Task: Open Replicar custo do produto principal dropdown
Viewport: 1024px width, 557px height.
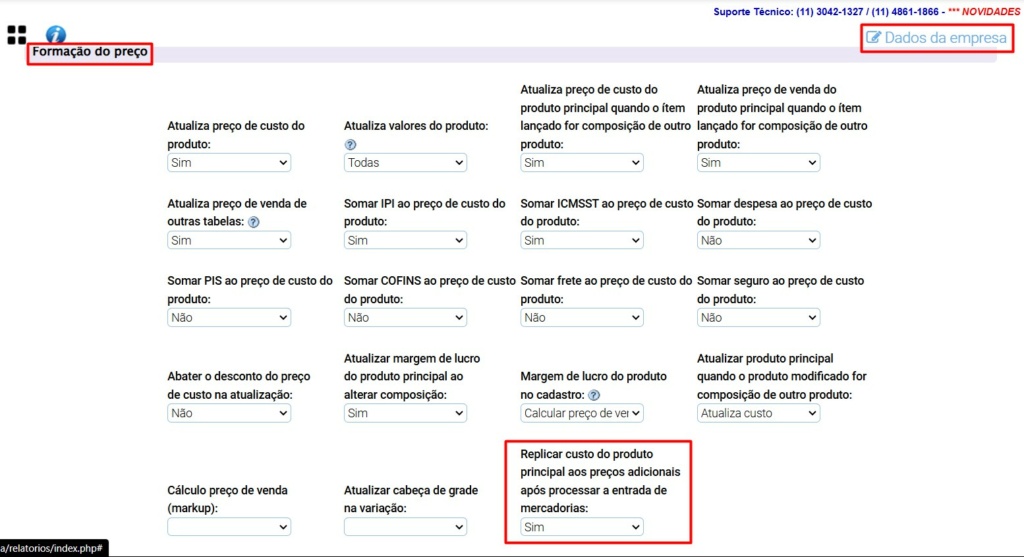Action: pos(581,527)
